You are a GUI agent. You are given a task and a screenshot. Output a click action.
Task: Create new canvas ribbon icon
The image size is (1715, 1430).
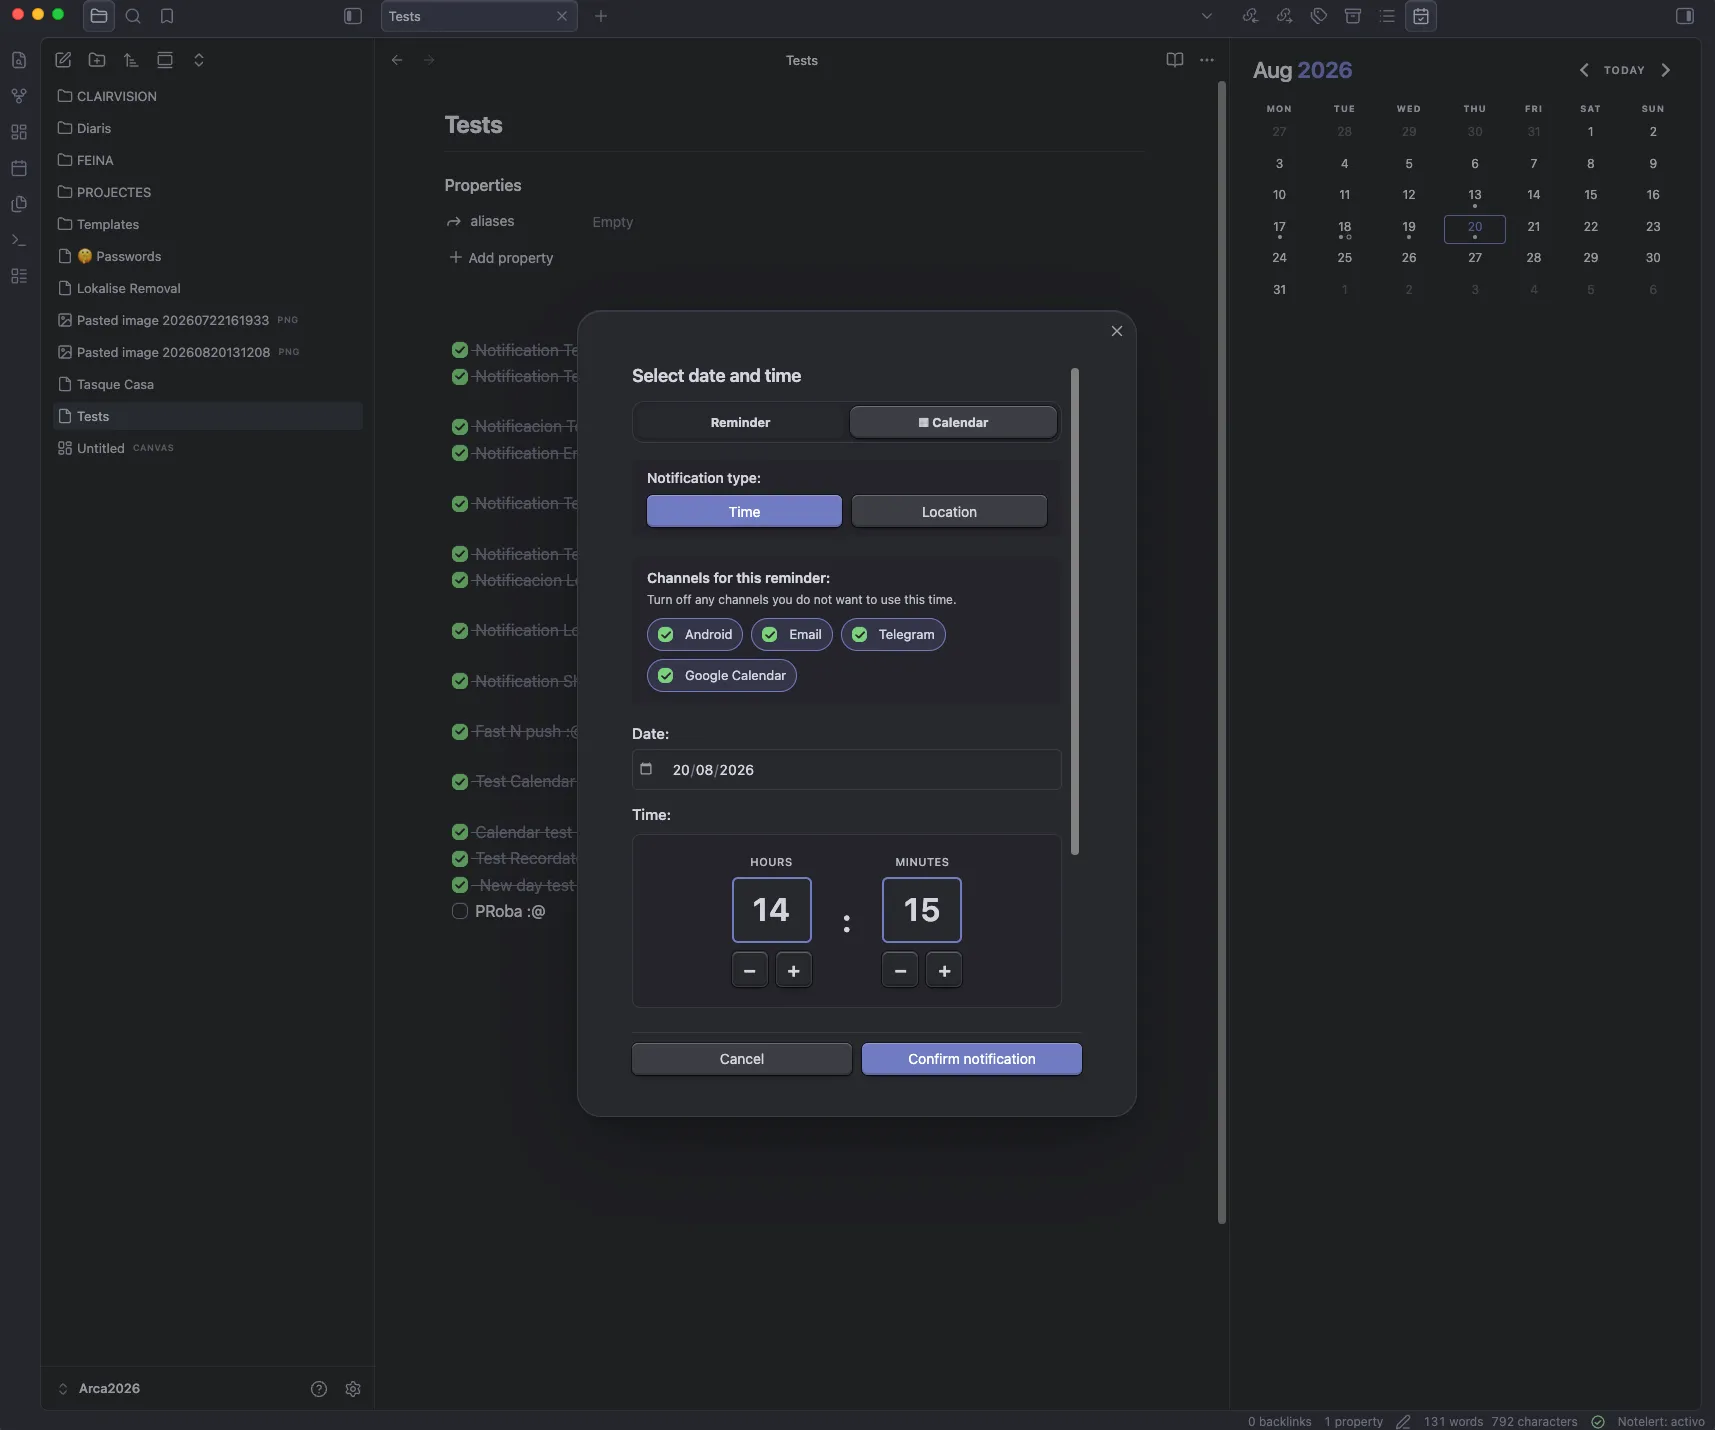point(19,132)
